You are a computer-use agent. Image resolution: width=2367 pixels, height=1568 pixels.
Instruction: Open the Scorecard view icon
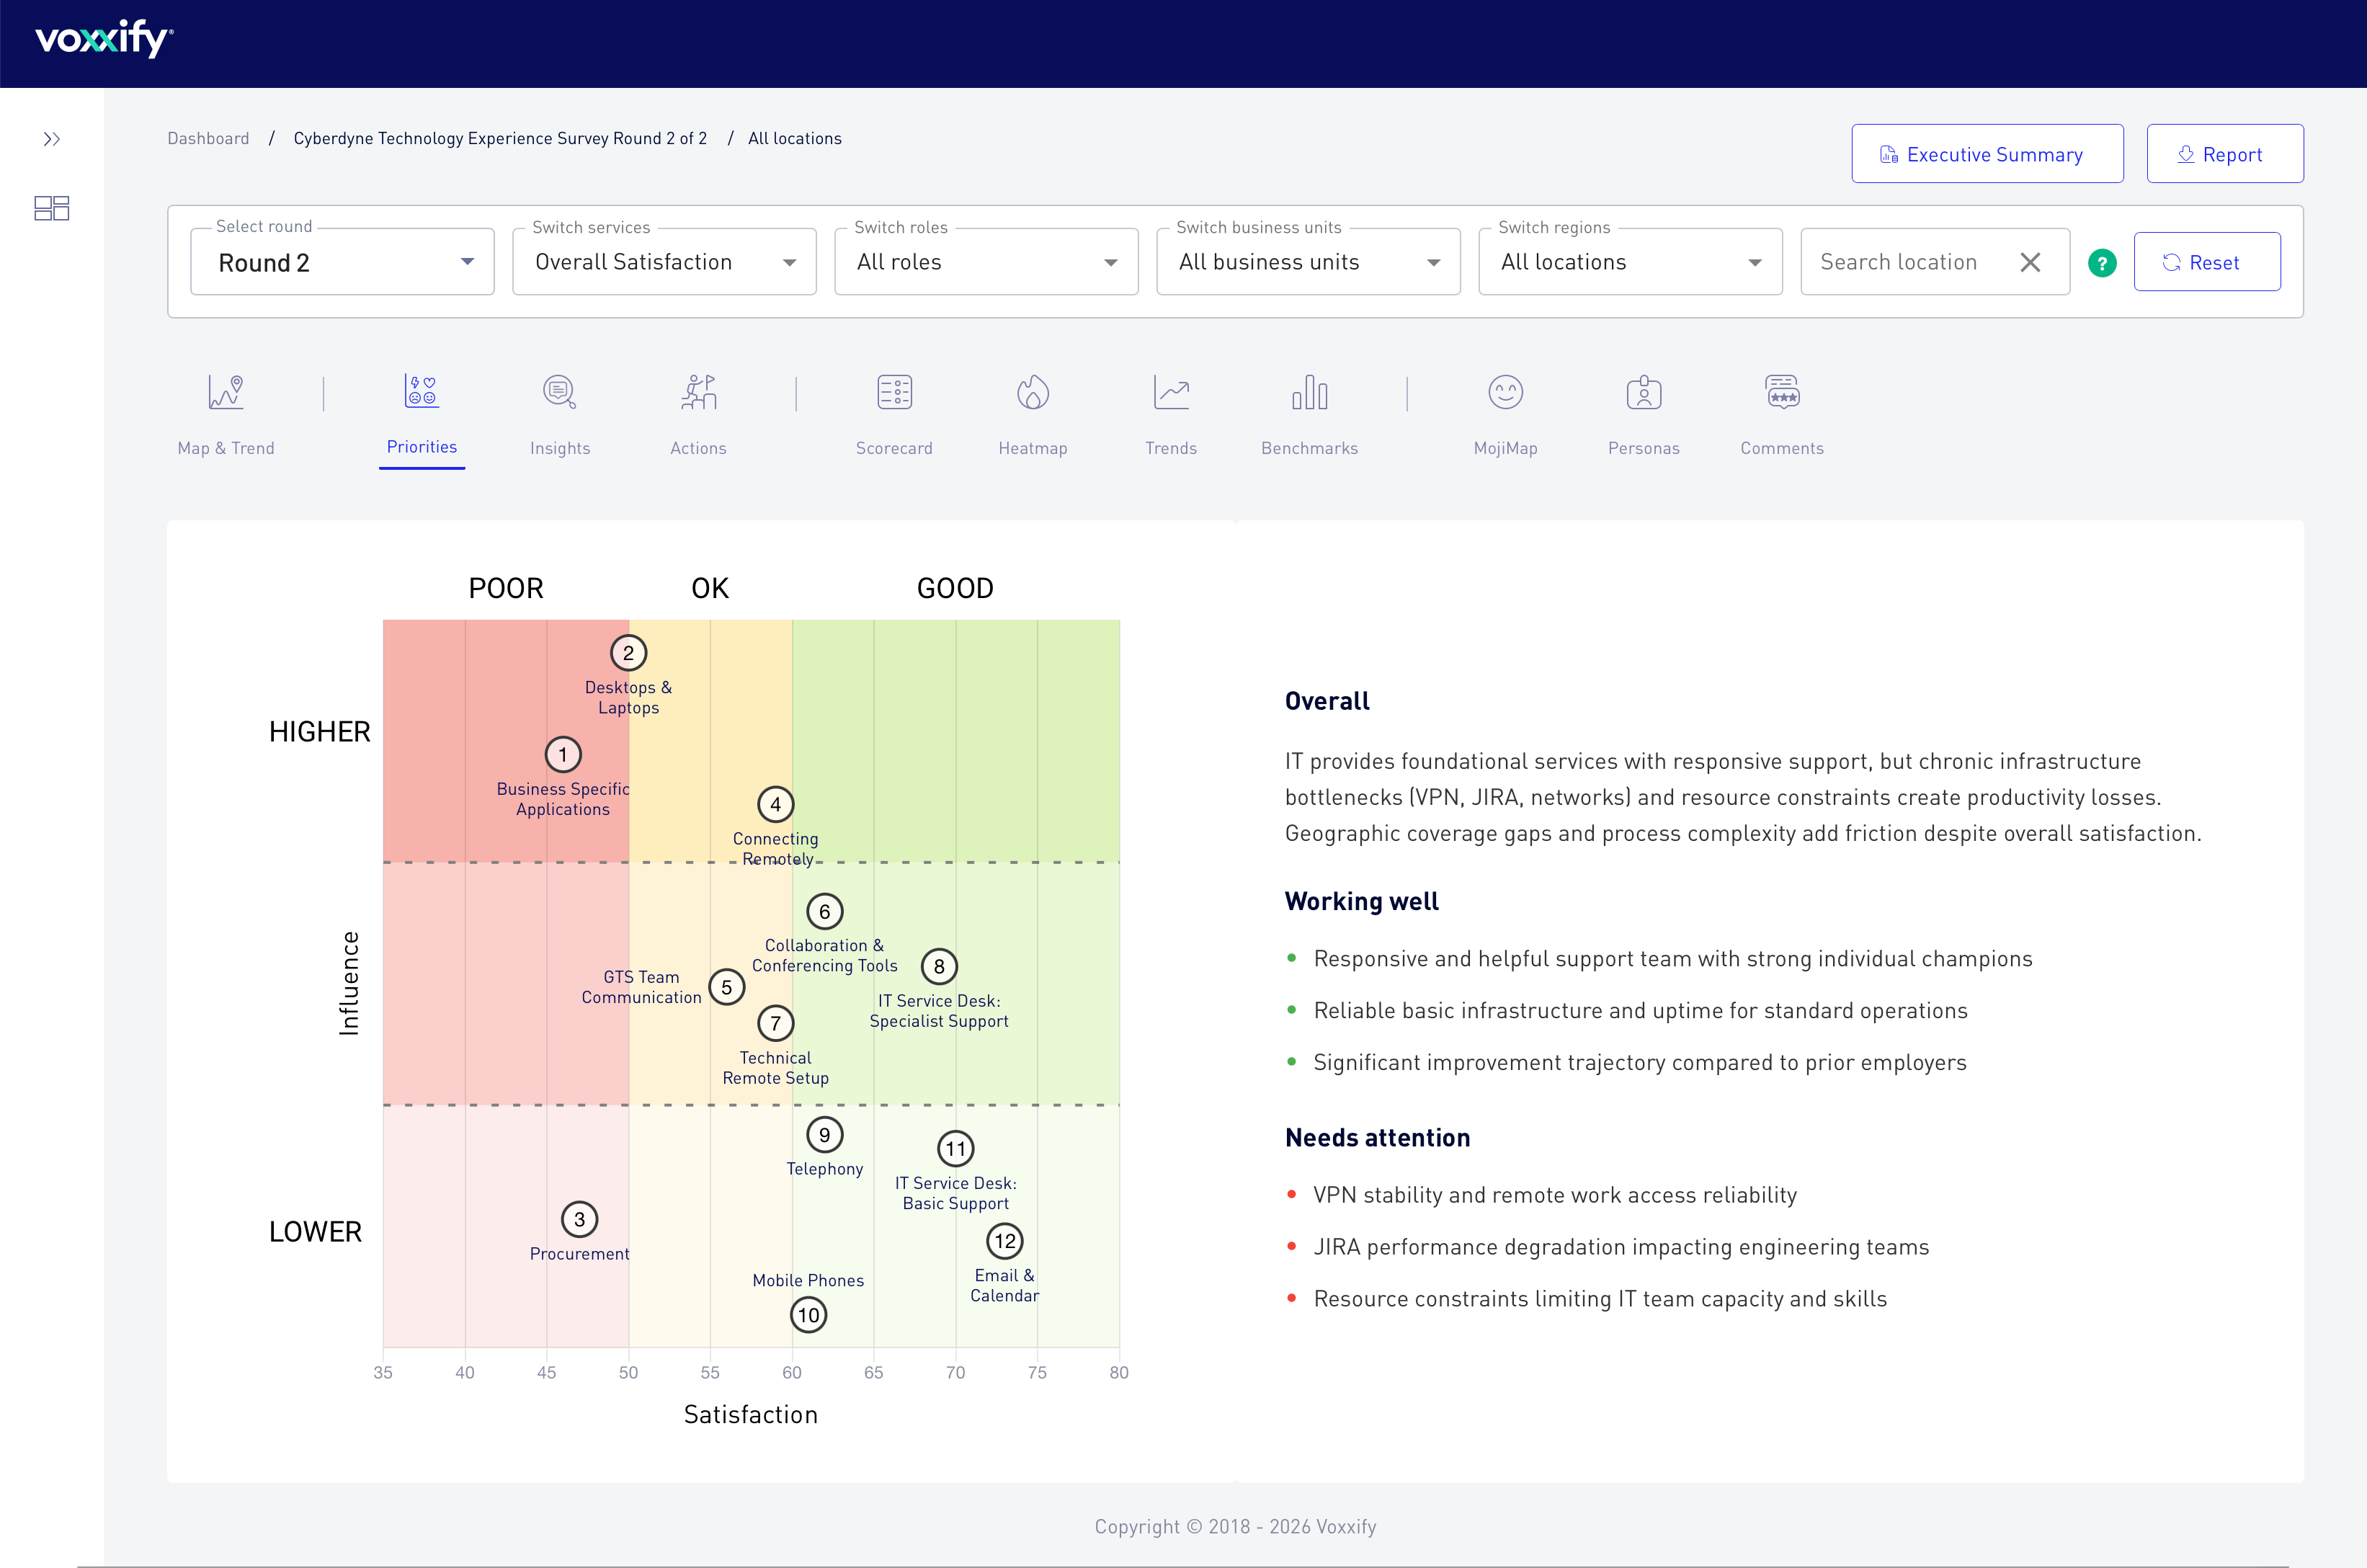(x=894, y=393)
